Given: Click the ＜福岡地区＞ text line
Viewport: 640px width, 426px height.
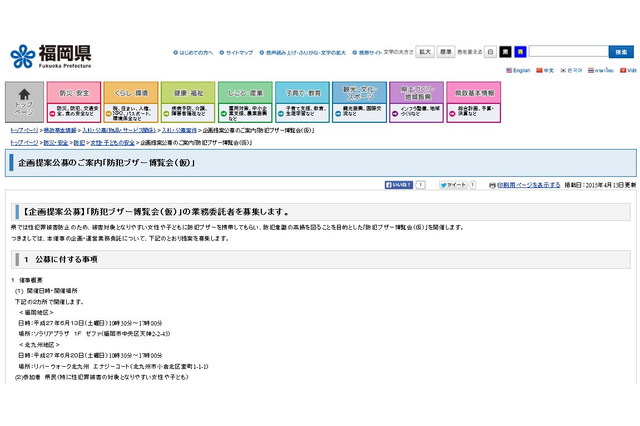Looking at the screenshot, I should [36, 313].
